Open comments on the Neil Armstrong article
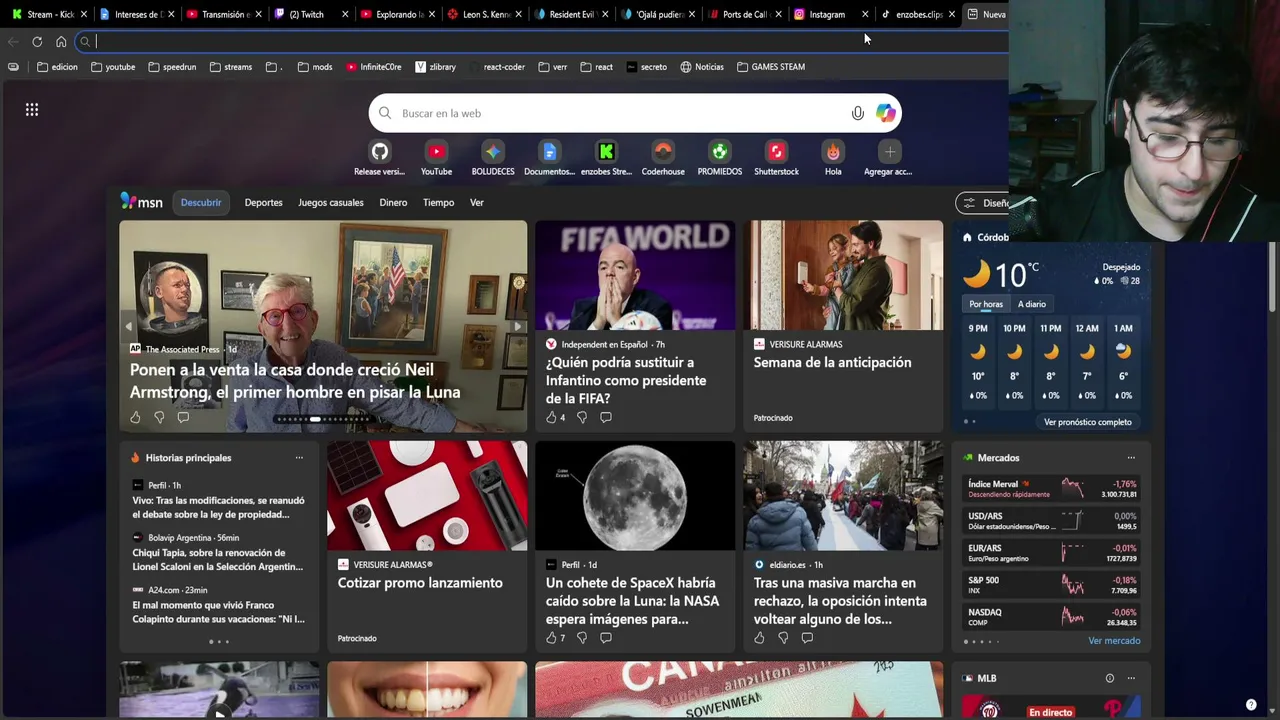This screenshot has height=720, width=1280. point(183,417)
